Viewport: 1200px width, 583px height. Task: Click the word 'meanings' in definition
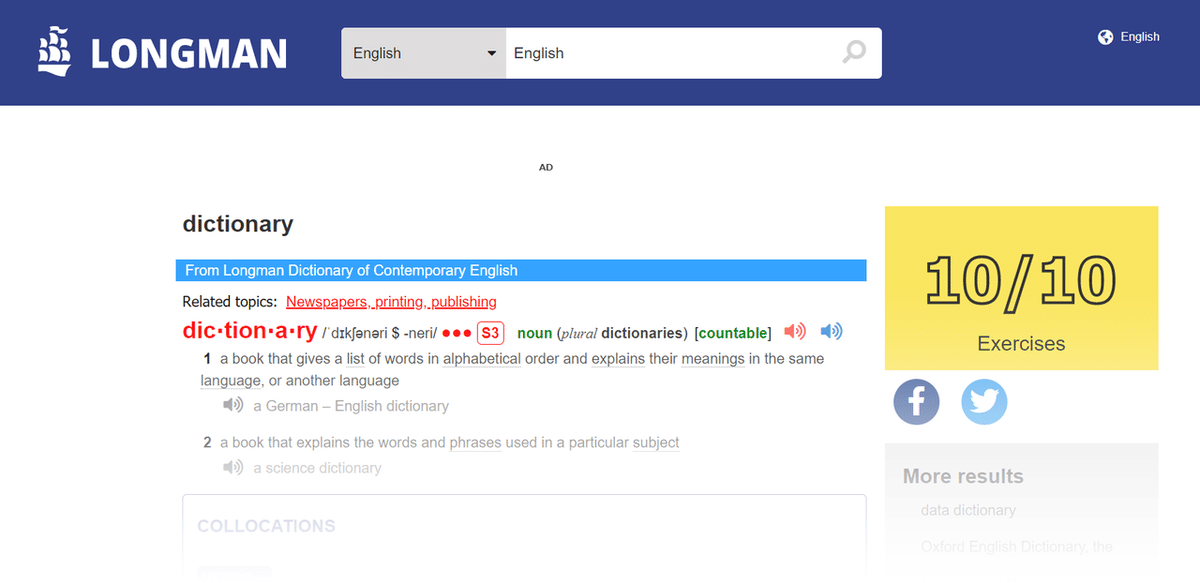tap(713, 358)
